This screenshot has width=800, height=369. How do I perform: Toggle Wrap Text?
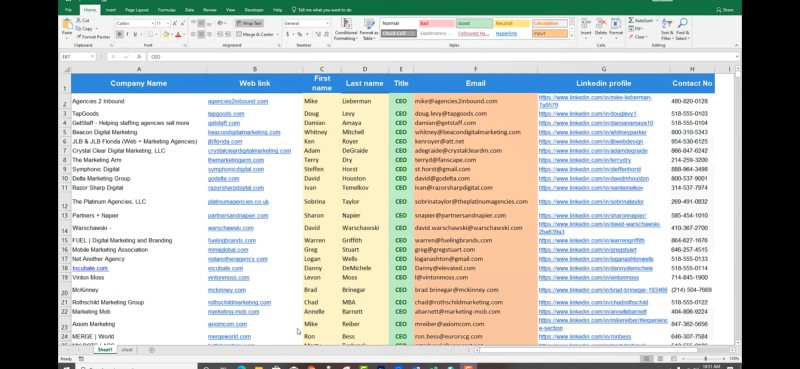point(249,23)
